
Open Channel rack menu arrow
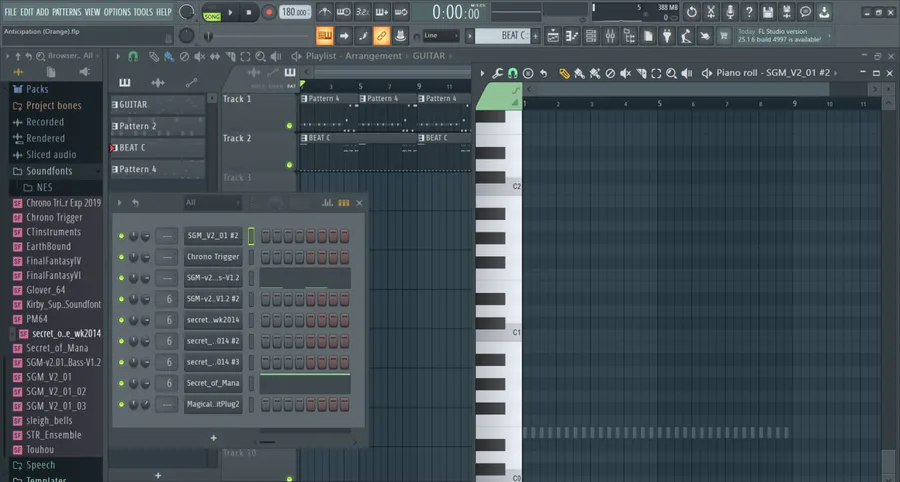click(x=119, y=203)
